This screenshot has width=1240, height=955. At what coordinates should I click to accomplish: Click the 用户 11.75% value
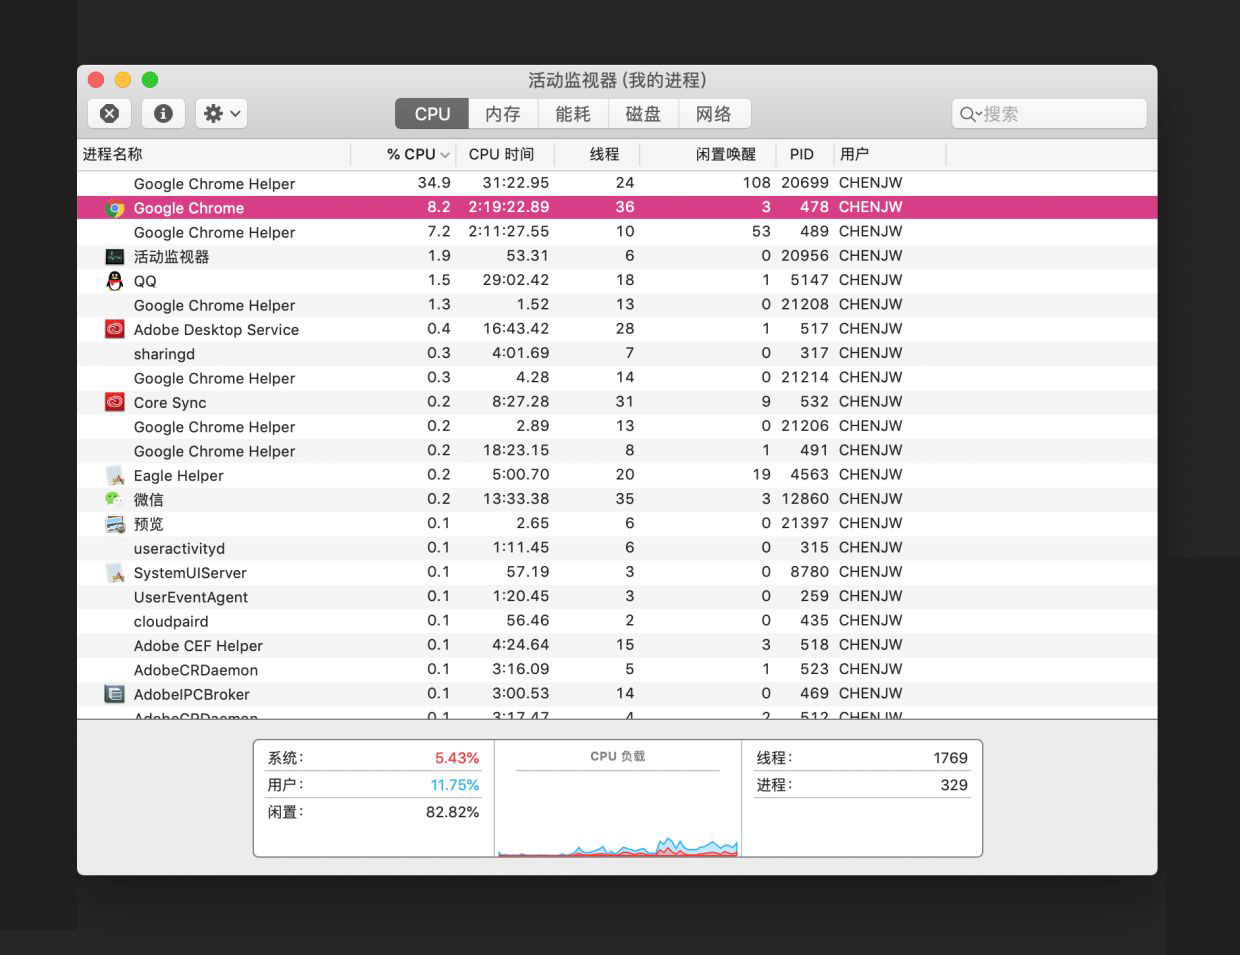pos(454,785)
